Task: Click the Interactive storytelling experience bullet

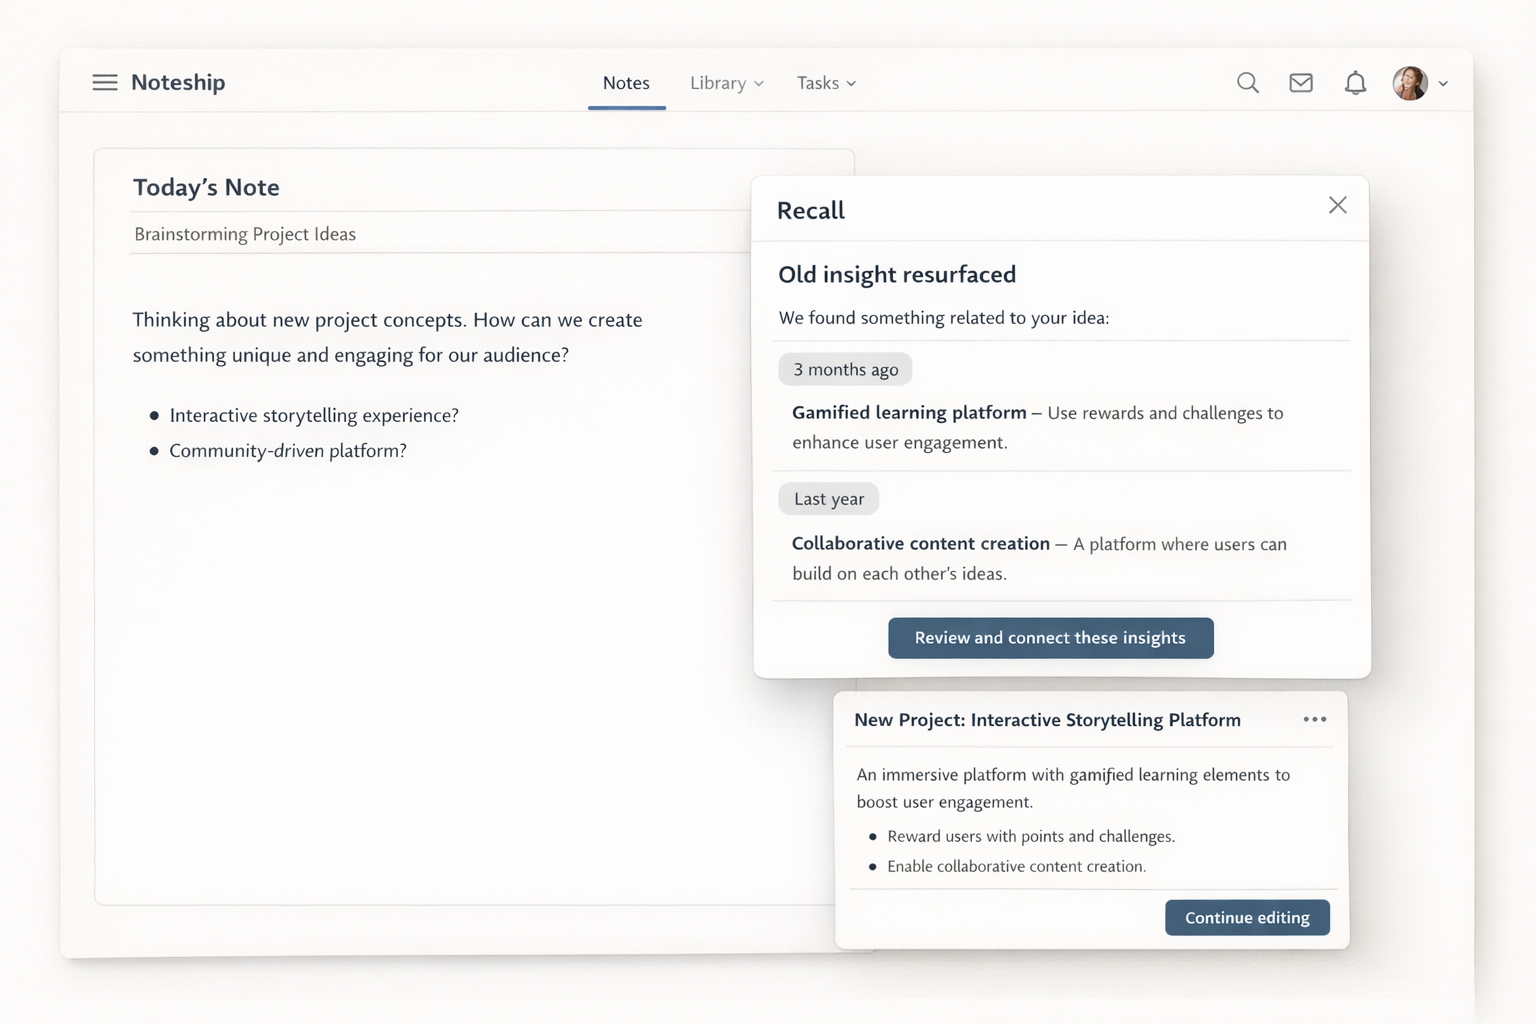Action: [x=313, y=415]
